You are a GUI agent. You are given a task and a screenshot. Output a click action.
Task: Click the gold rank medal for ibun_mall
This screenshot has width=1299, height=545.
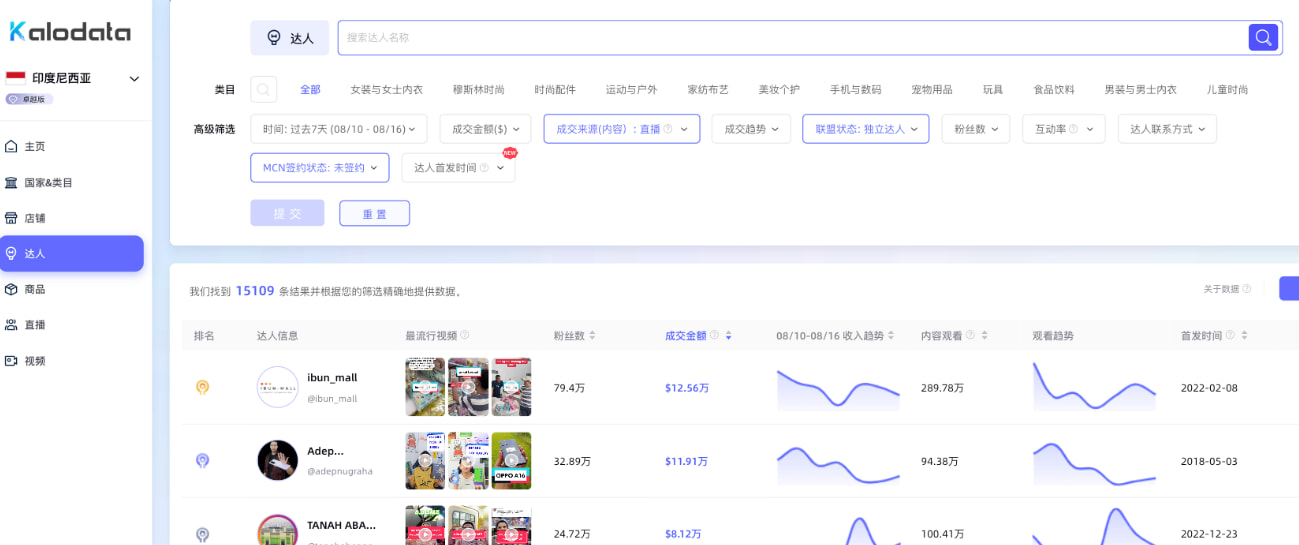pos(202,387)
